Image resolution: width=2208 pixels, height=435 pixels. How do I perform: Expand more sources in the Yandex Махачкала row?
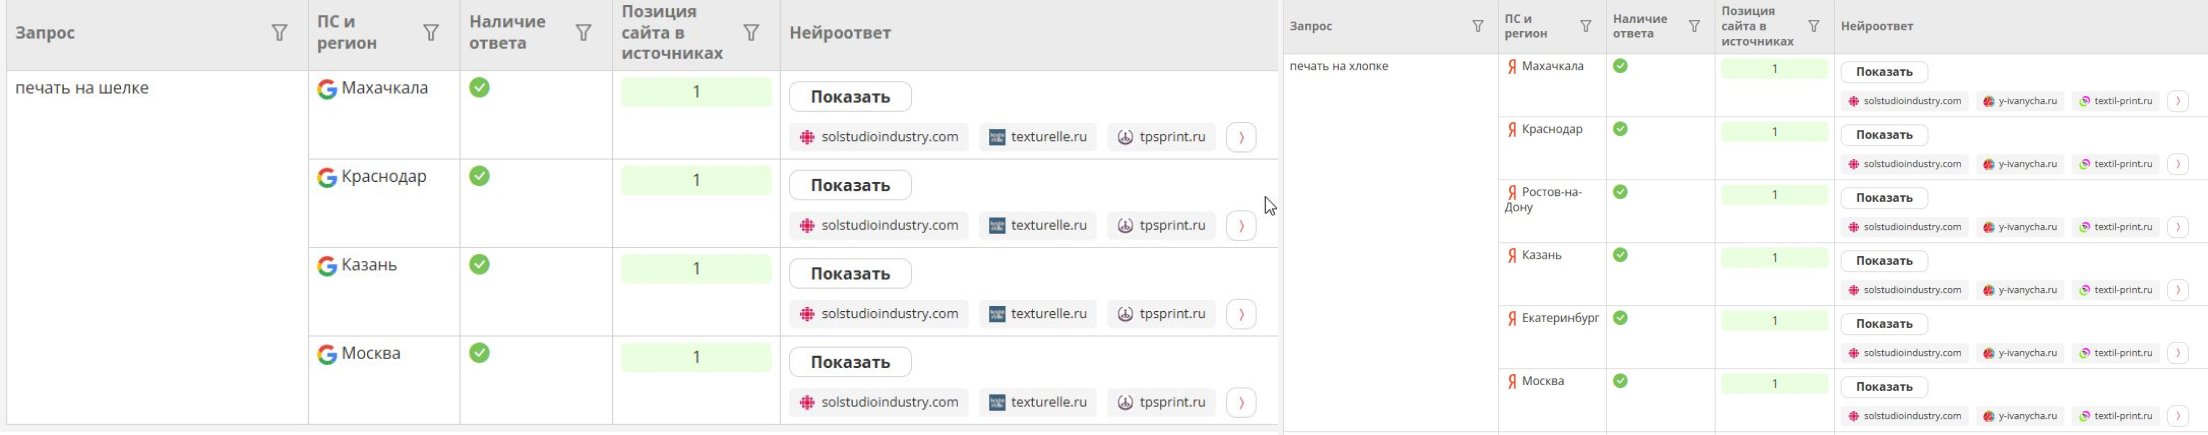(2178, 101)
